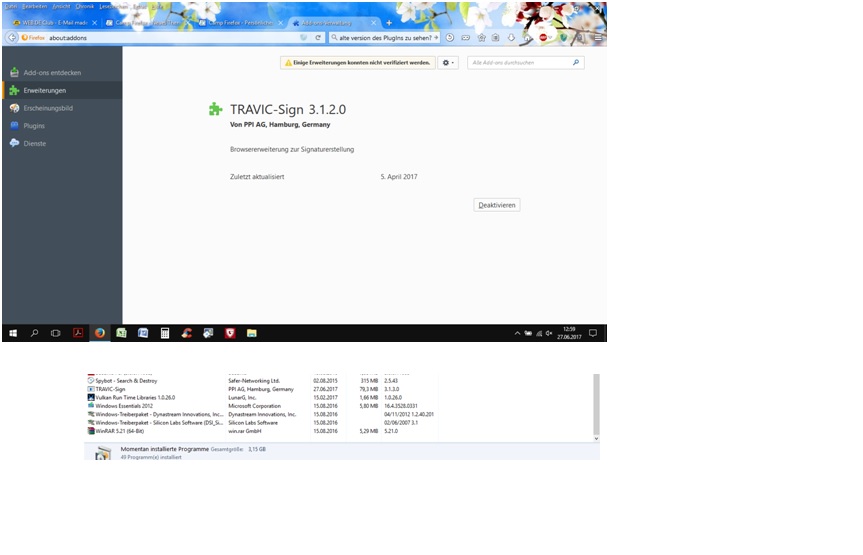Screen dimensions: 863x555
Task: Open the Datei menu
Action: [10, 6]
